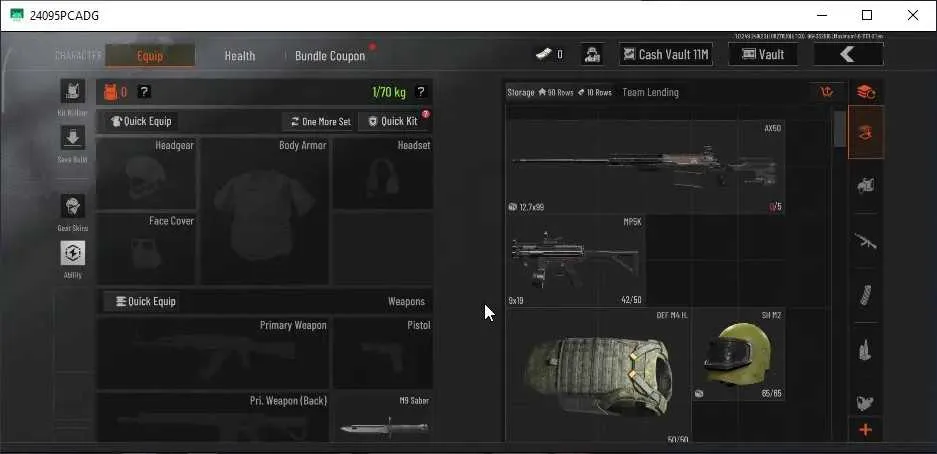Select the Body Armor equipment slot
The image size is (937, 454).
264,211
